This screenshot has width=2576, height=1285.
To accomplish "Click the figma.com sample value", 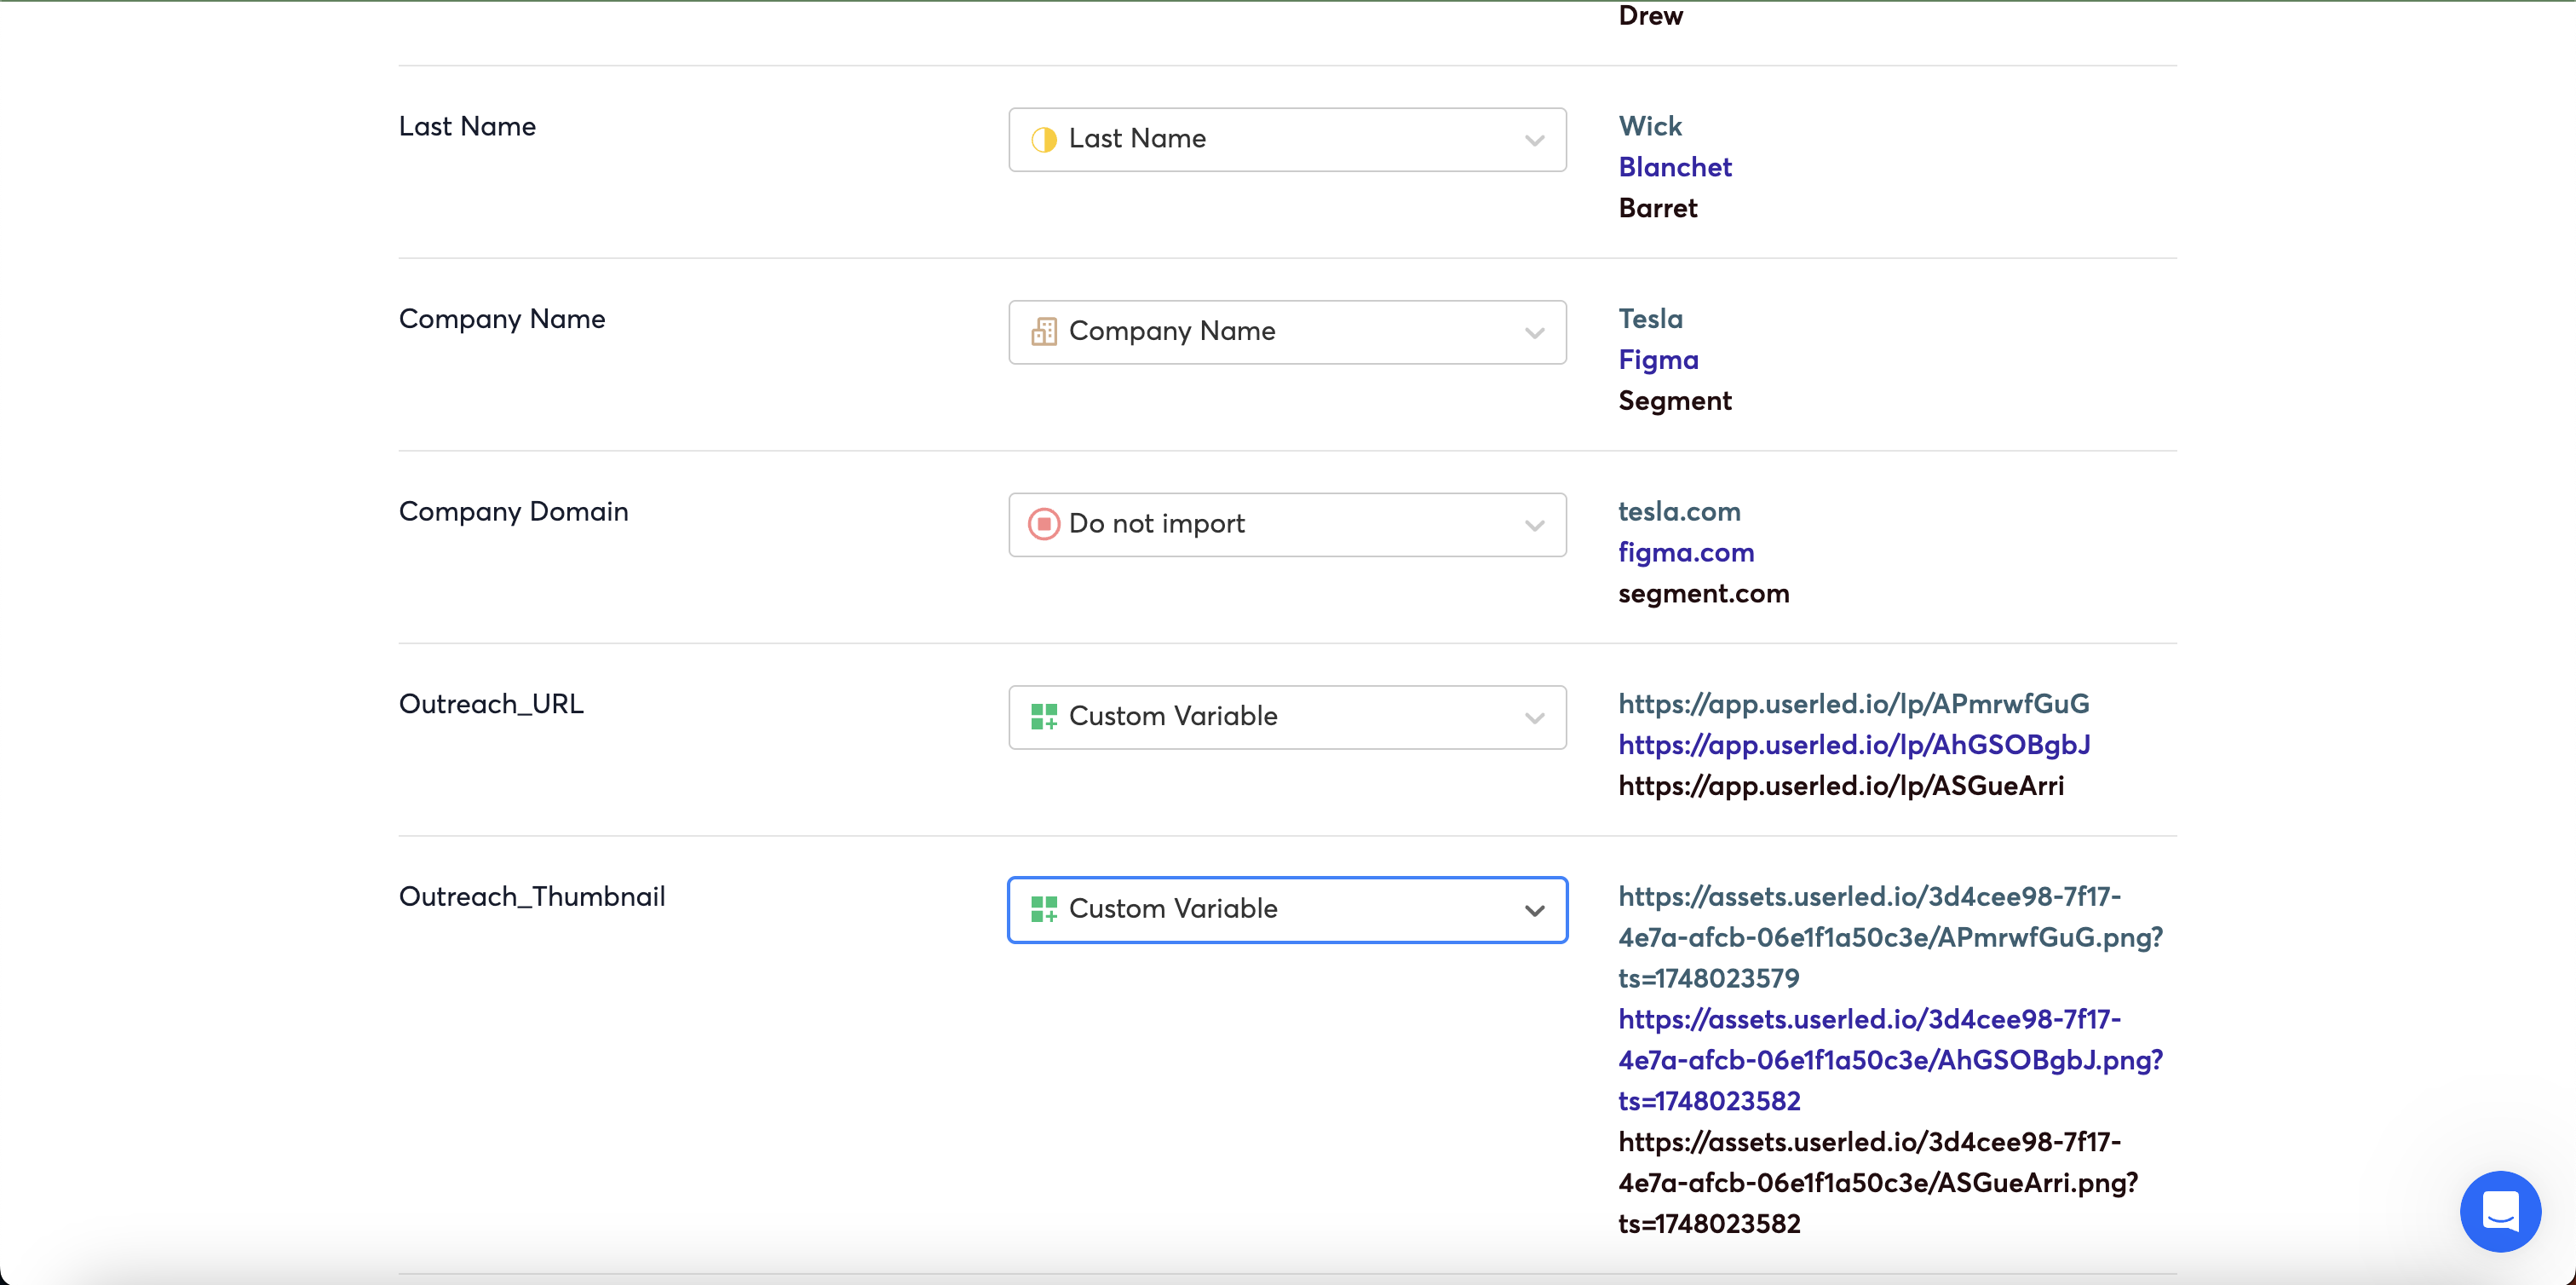I will [x=1685, y=552].
